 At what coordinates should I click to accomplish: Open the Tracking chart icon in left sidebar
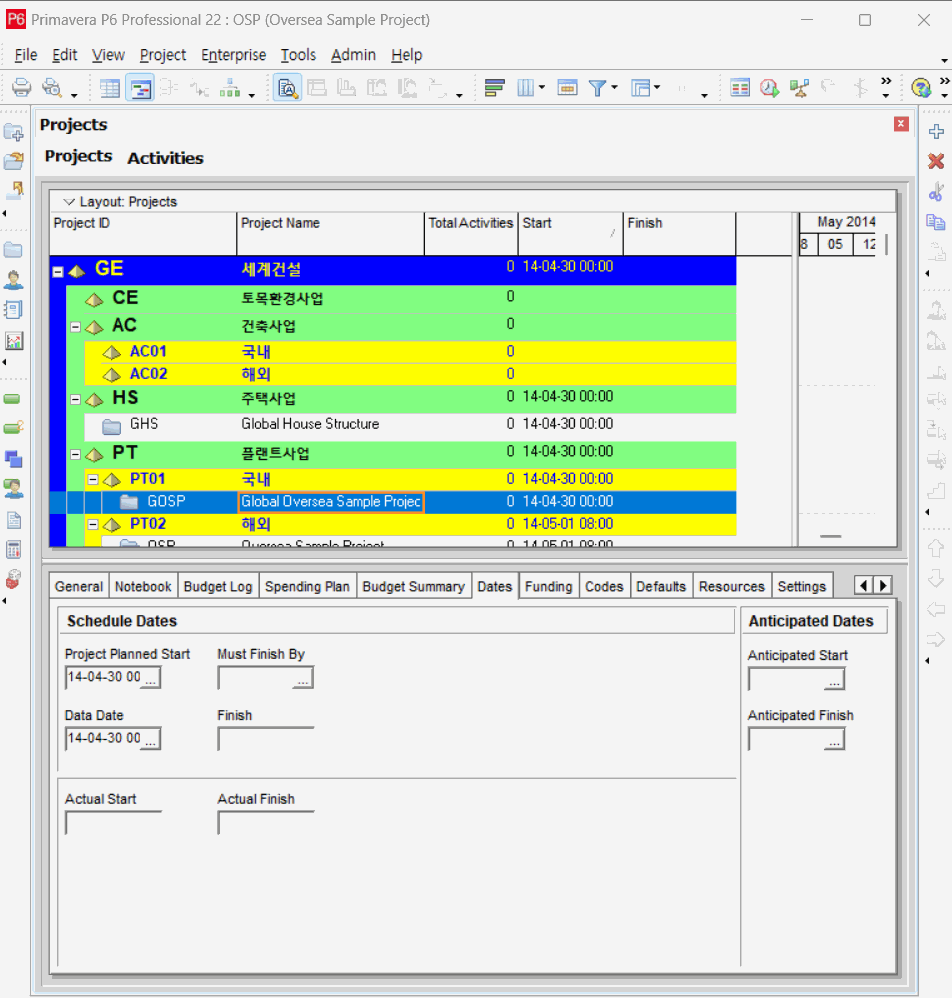pyautogui.click(x=13, y=341)
